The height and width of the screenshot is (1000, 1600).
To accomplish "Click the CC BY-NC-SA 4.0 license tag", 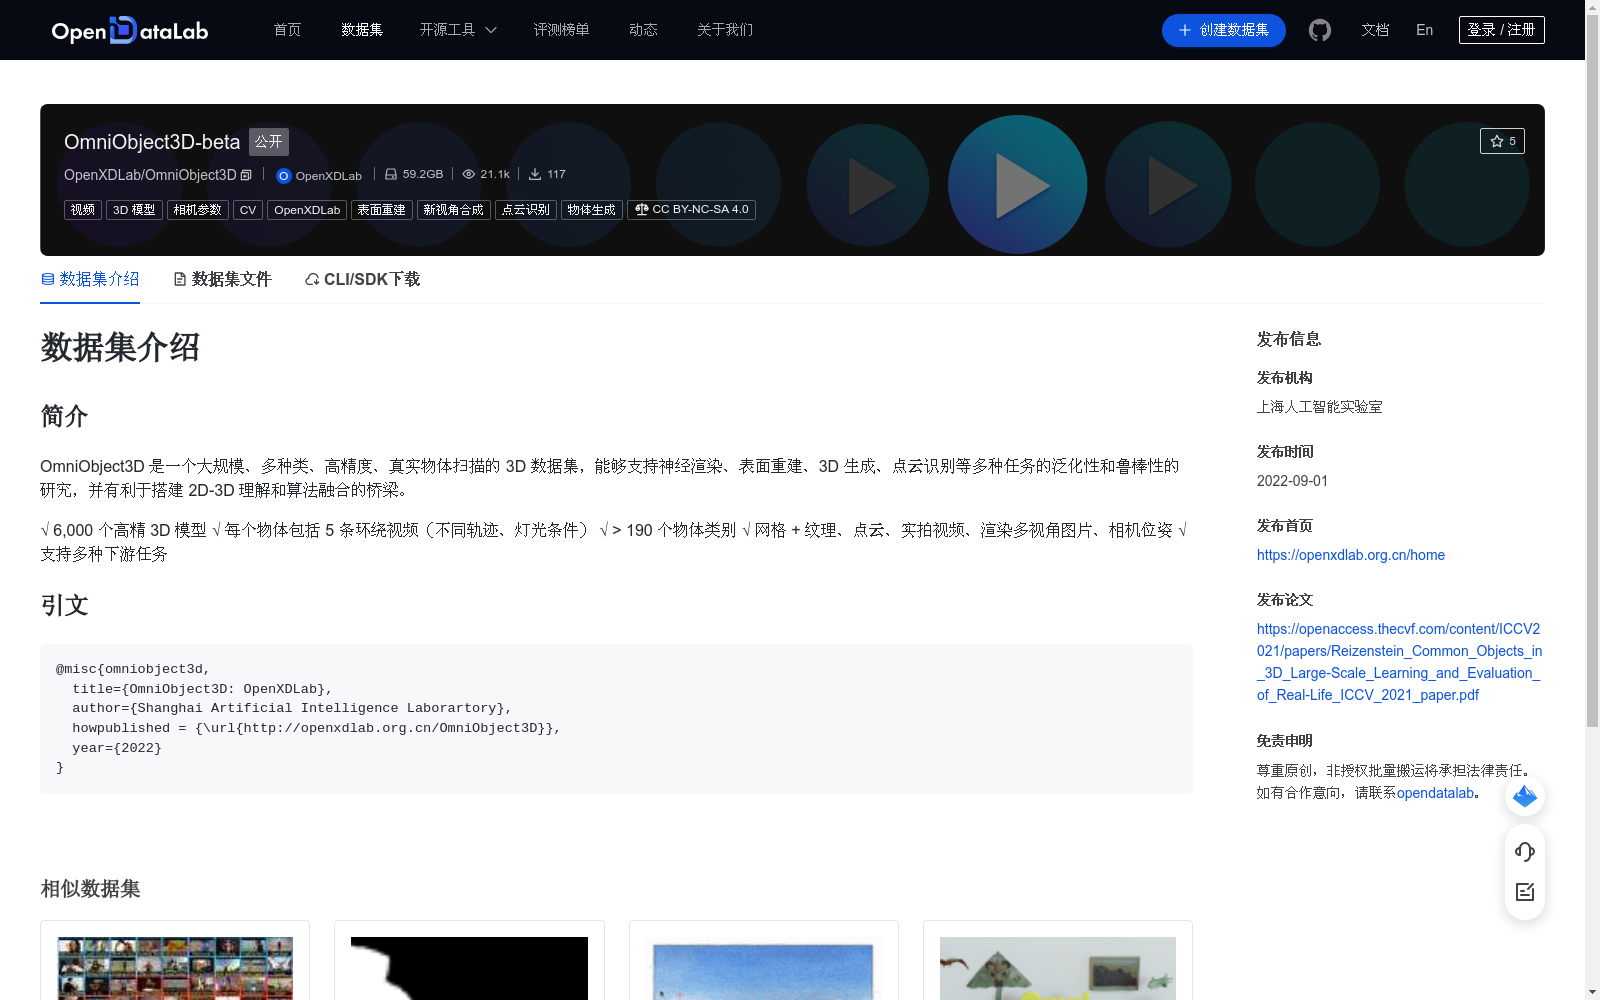I will pos(692,210).
